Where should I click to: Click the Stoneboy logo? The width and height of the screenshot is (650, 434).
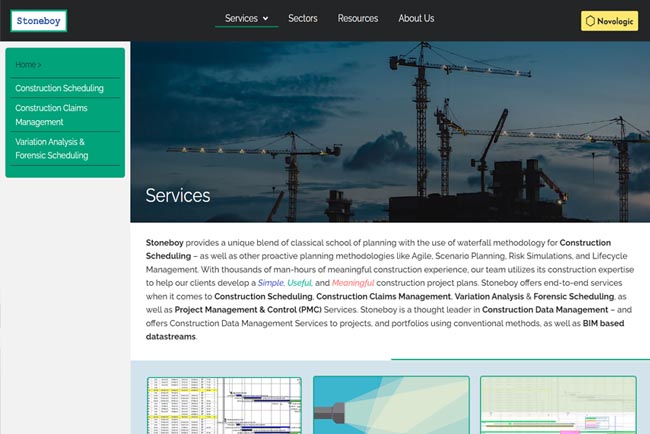[x=39, y=21]
